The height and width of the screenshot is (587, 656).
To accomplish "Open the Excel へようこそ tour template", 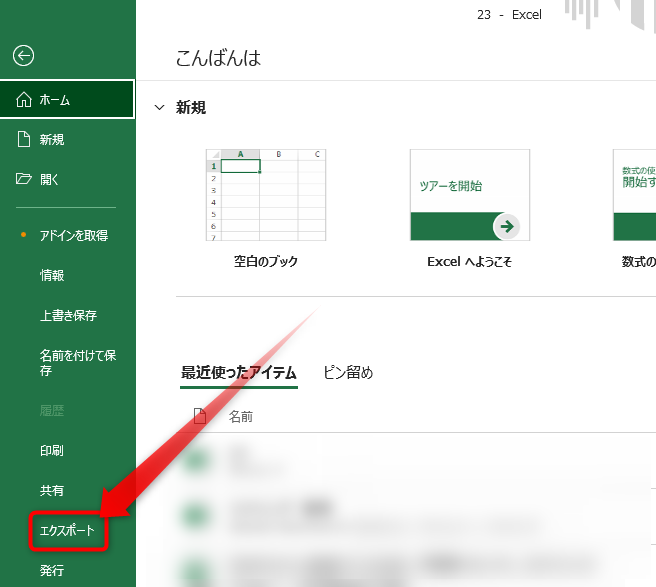I will click(470, 195).
